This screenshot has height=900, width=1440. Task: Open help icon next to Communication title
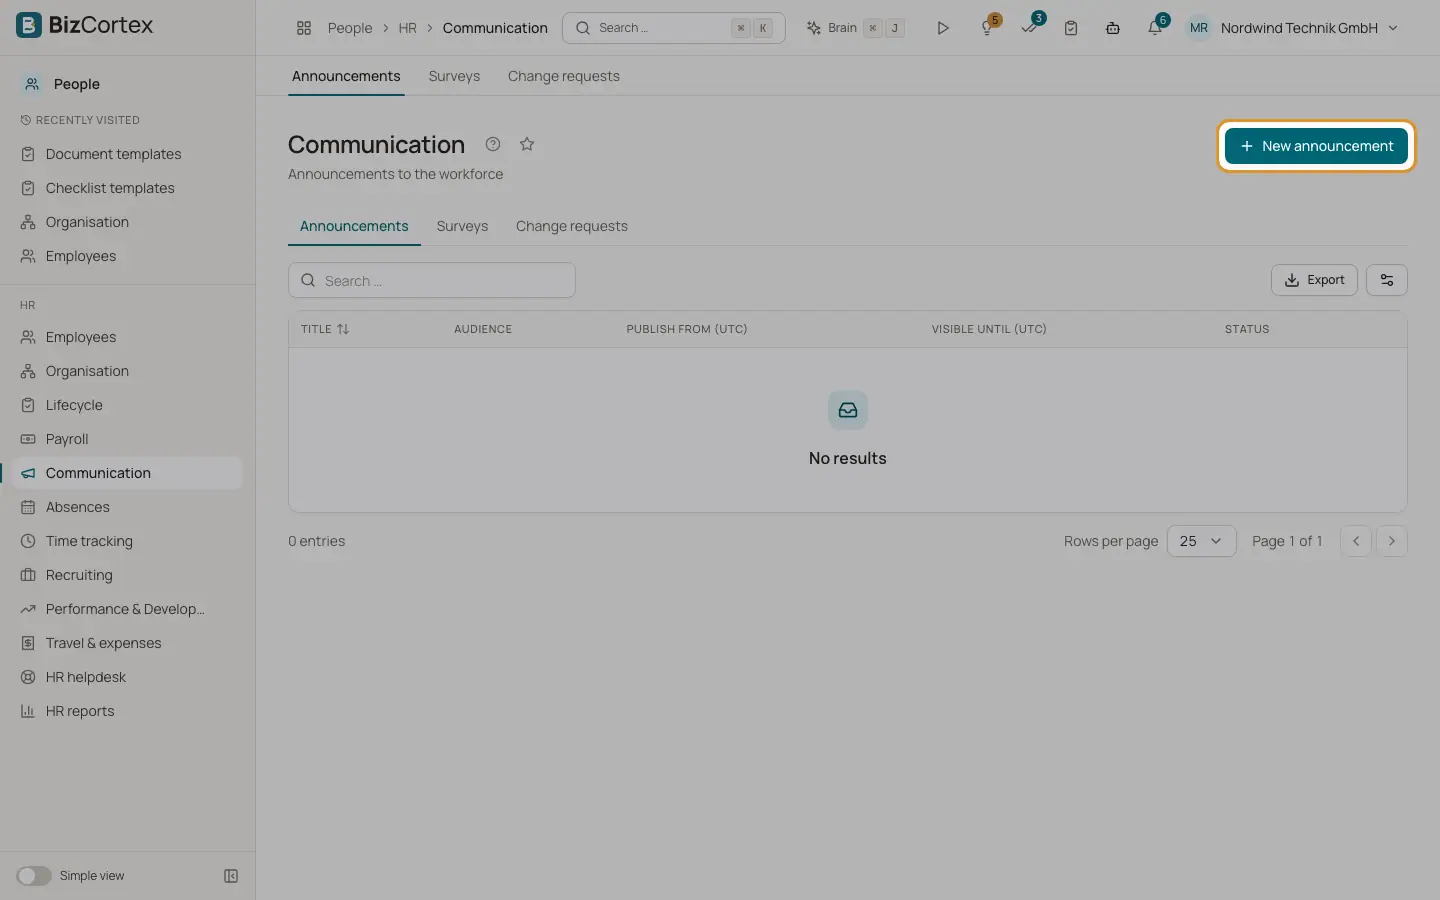493,144
